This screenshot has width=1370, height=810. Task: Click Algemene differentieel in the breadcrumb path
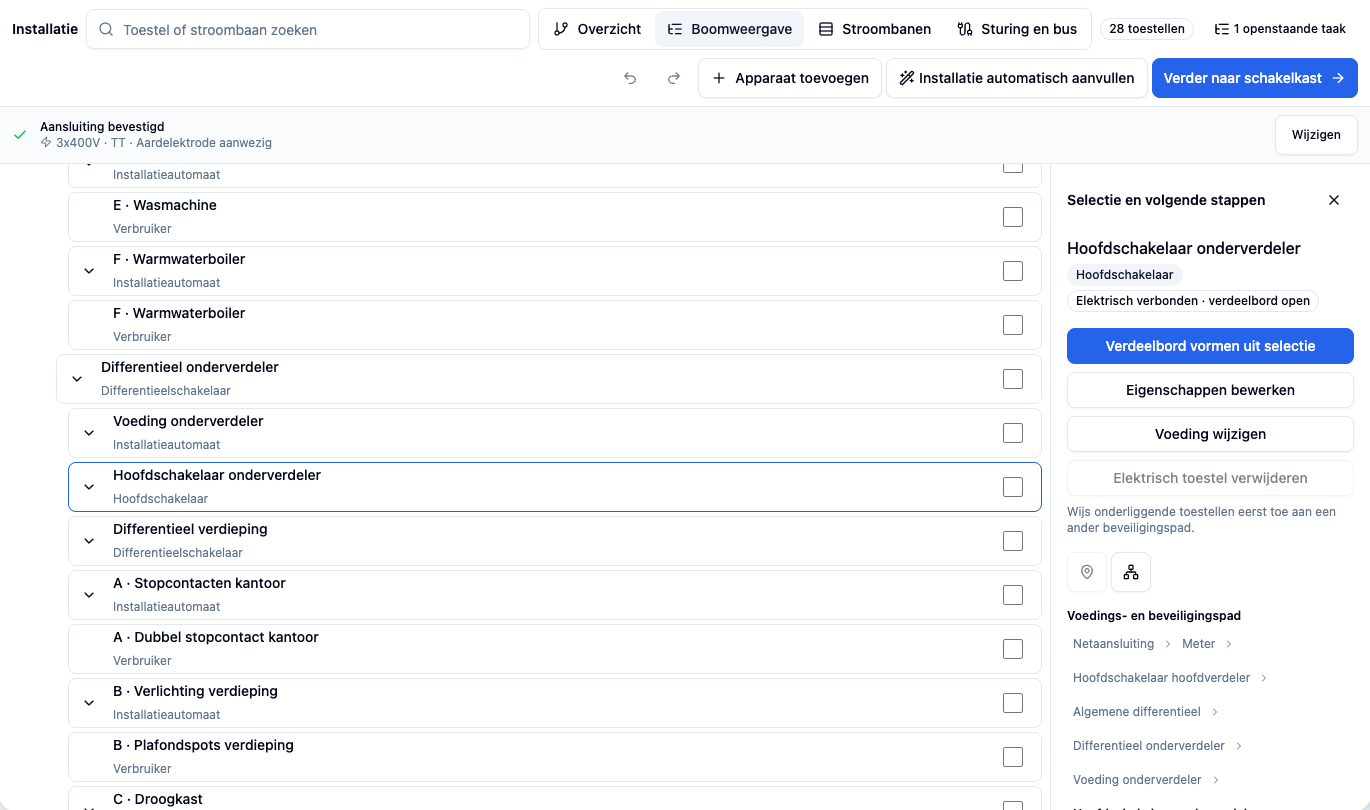[1136, 712]
